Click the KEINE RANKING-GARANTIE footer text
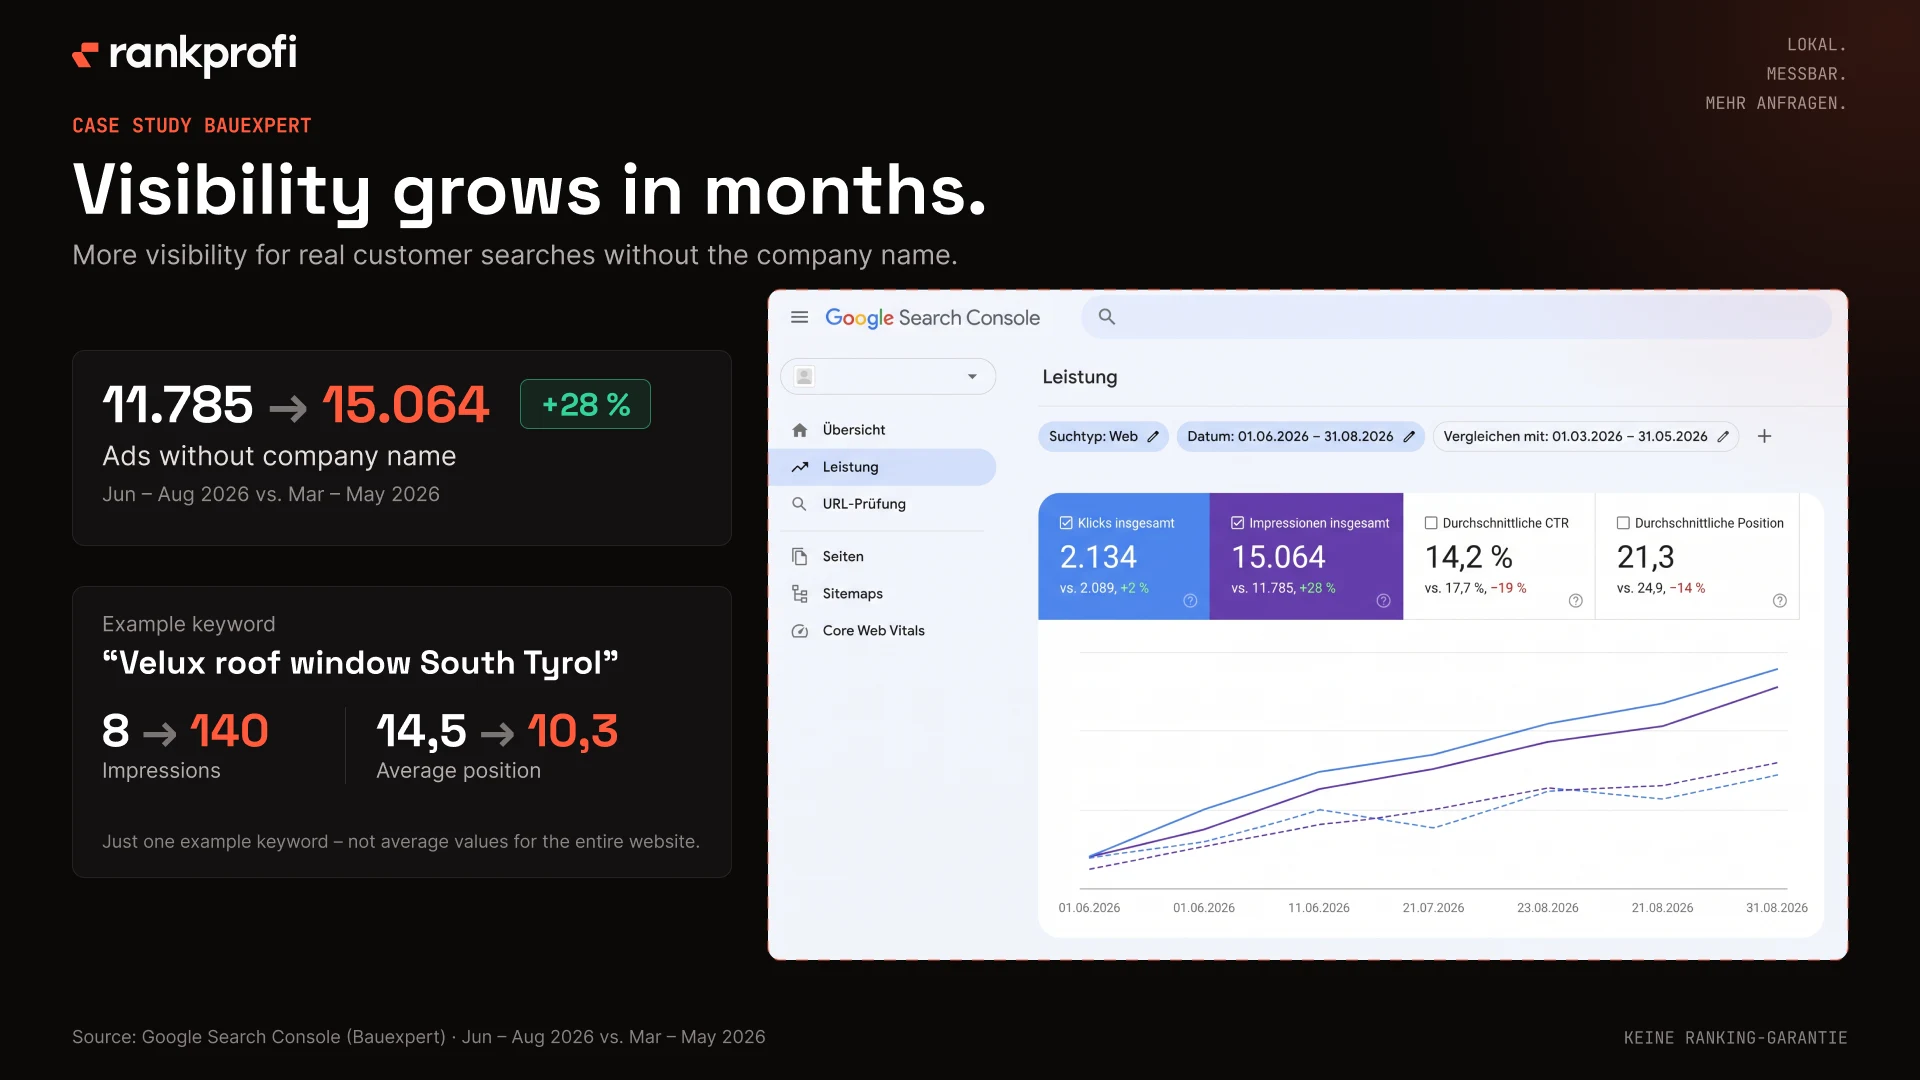Image resolution: width=1920 pixels, height=1080 pixels. 1735,1038
